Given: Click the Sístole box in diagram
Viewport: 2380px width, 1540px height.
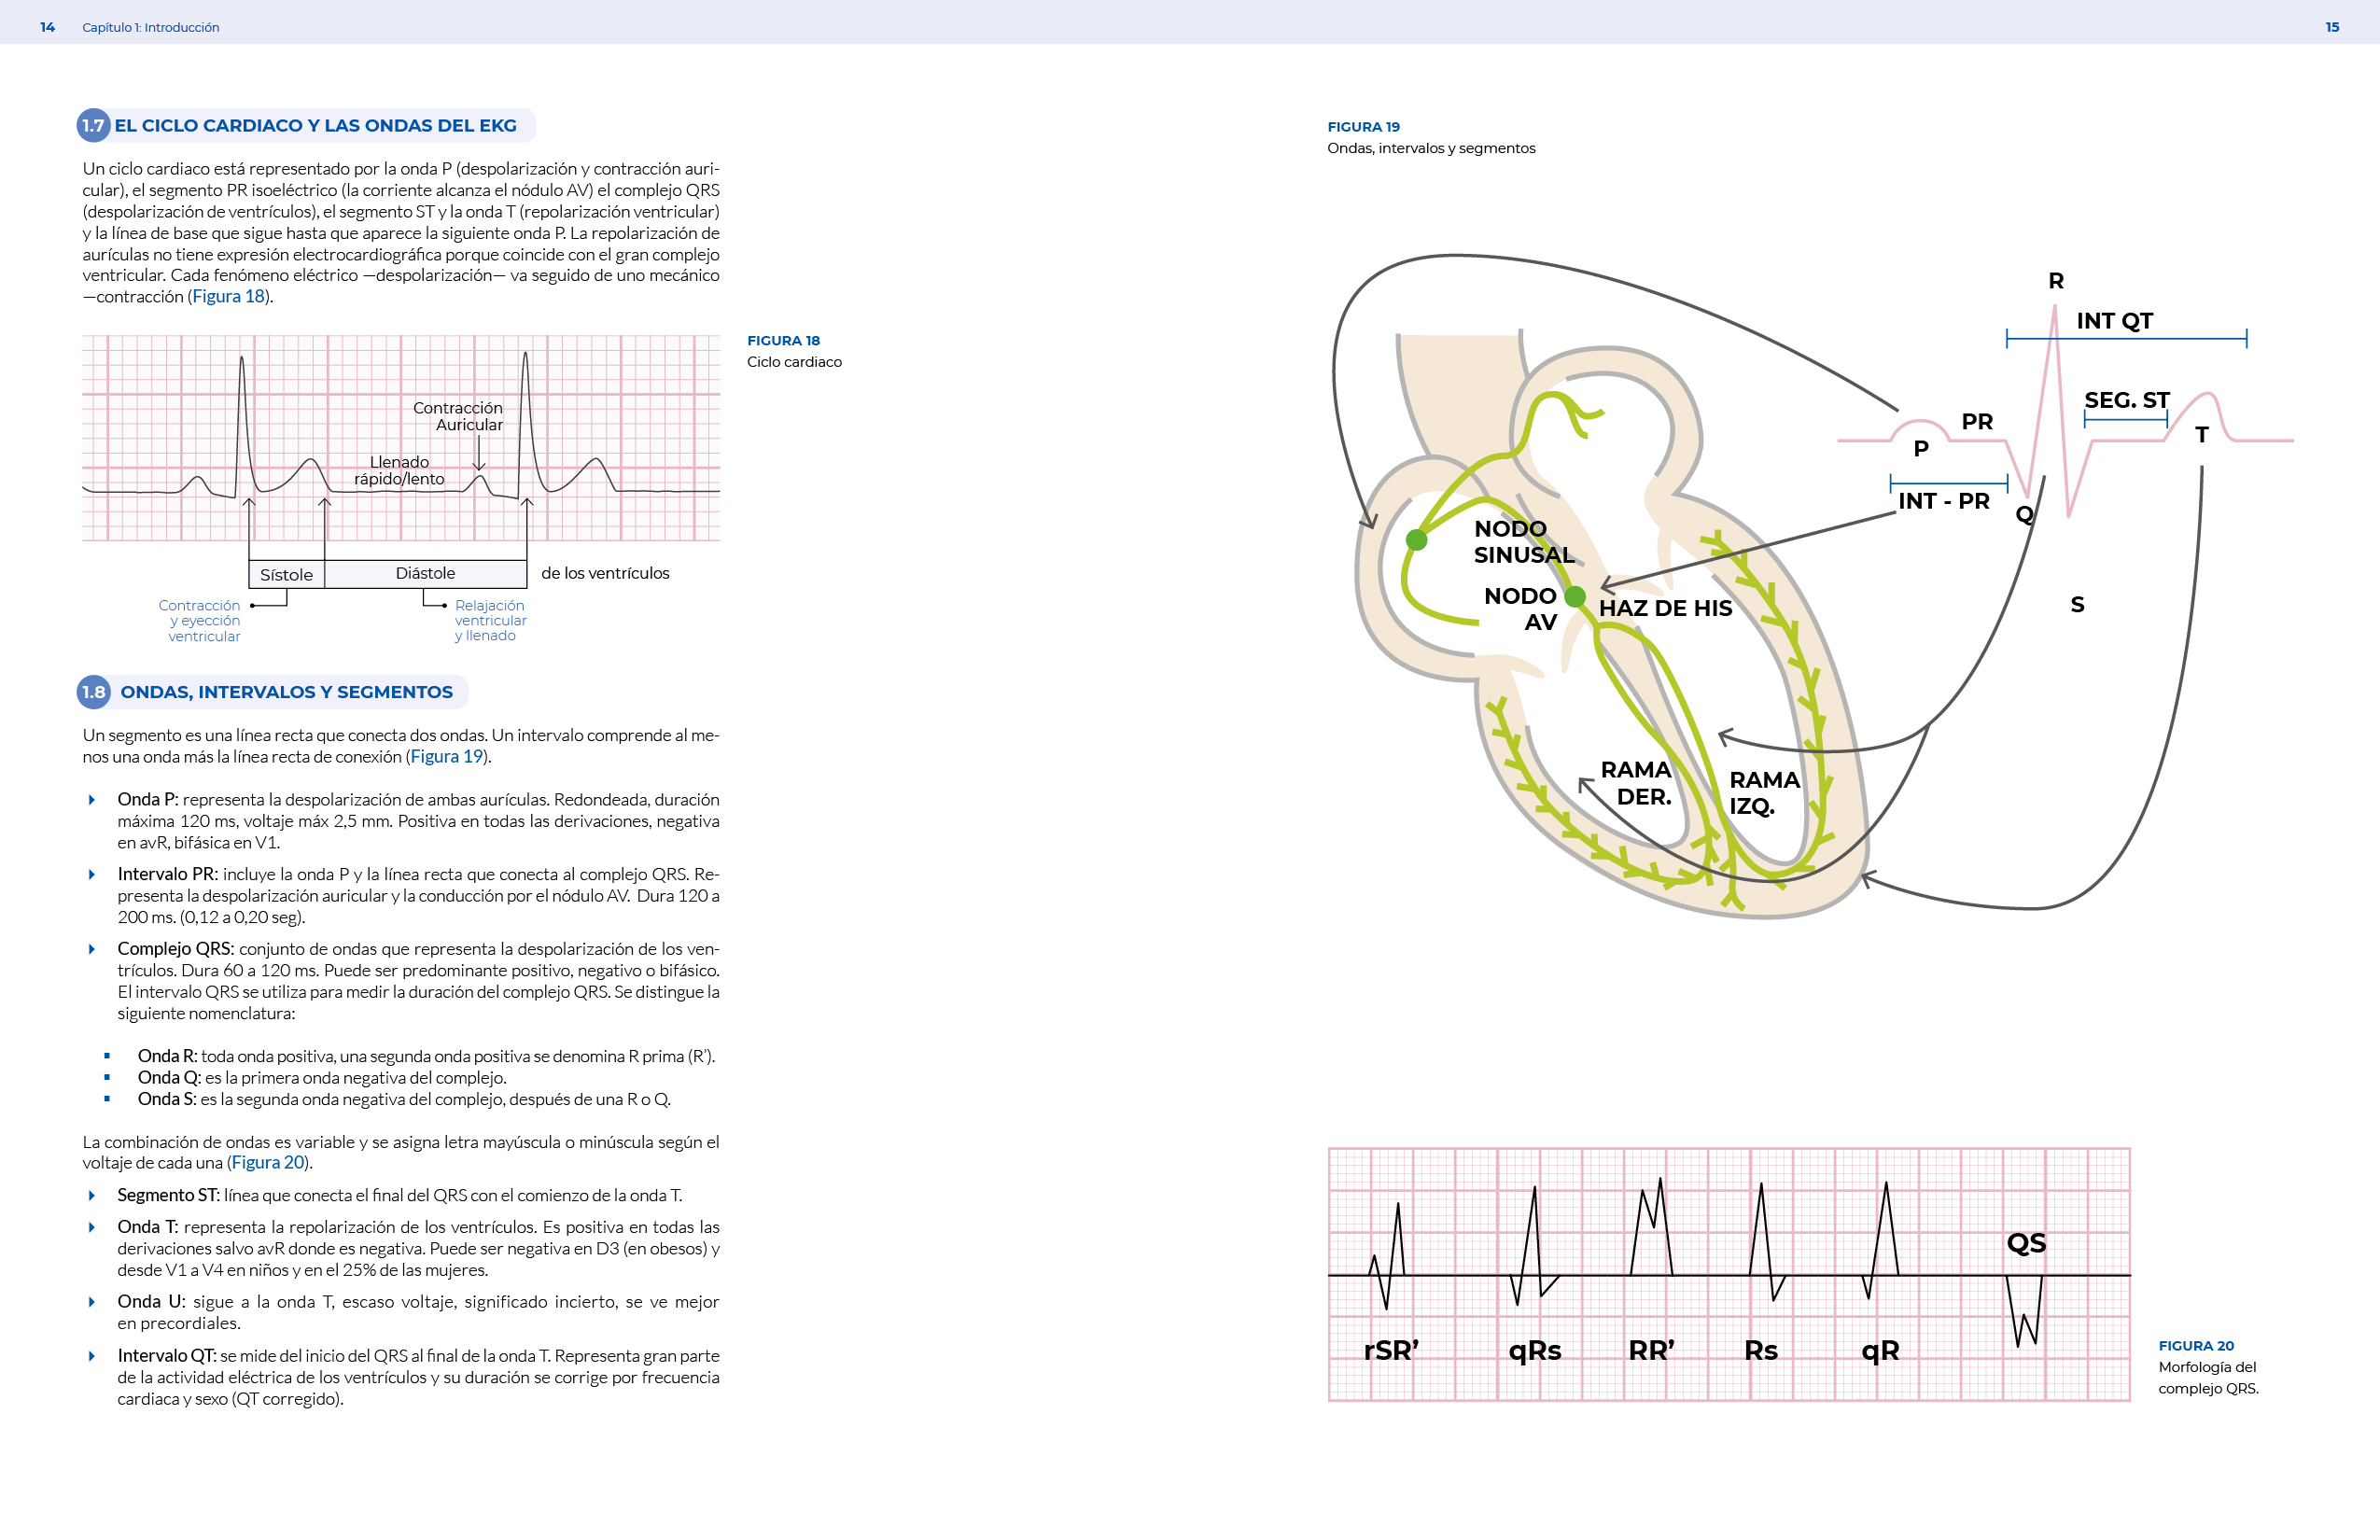Looking at the screenshot, I should [286, 575].
